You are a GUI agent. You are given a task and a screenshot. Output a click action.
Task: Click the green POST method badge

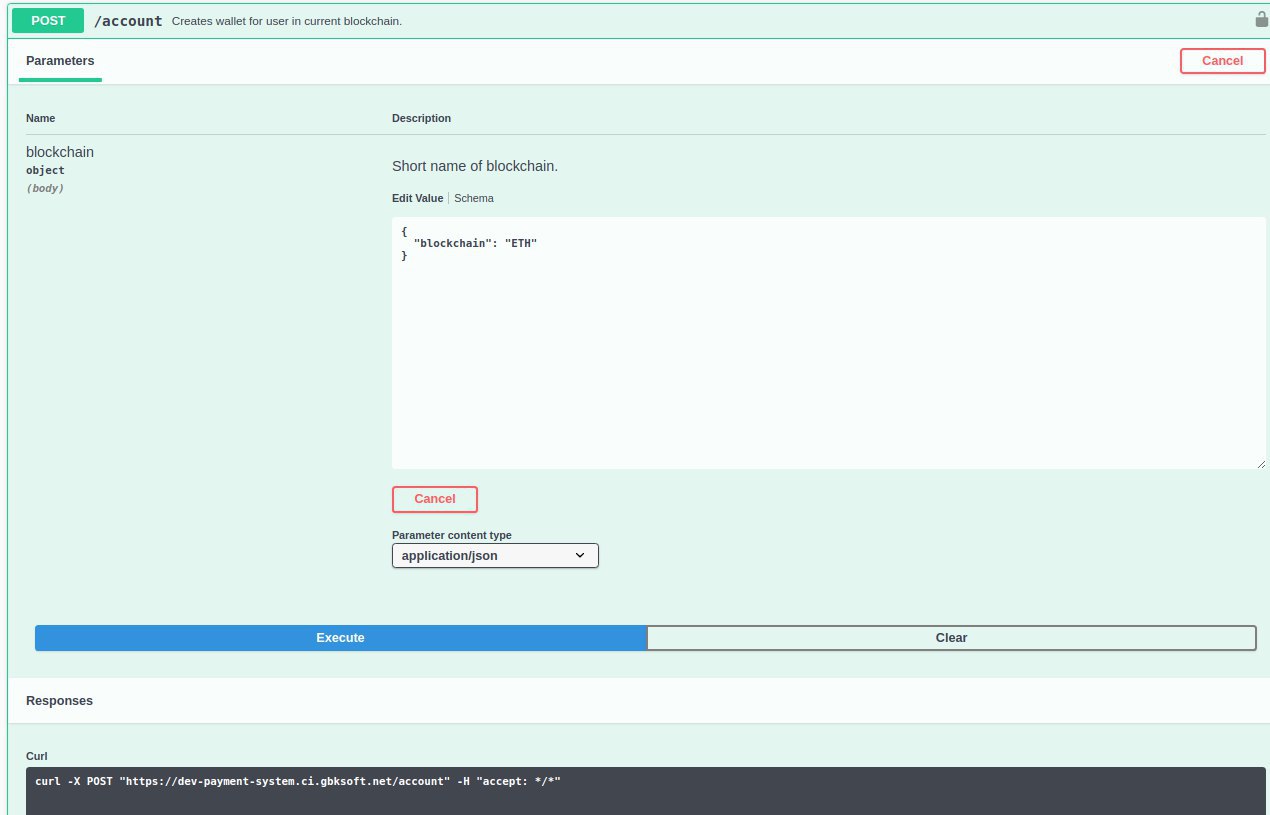[x=48, y=20]
